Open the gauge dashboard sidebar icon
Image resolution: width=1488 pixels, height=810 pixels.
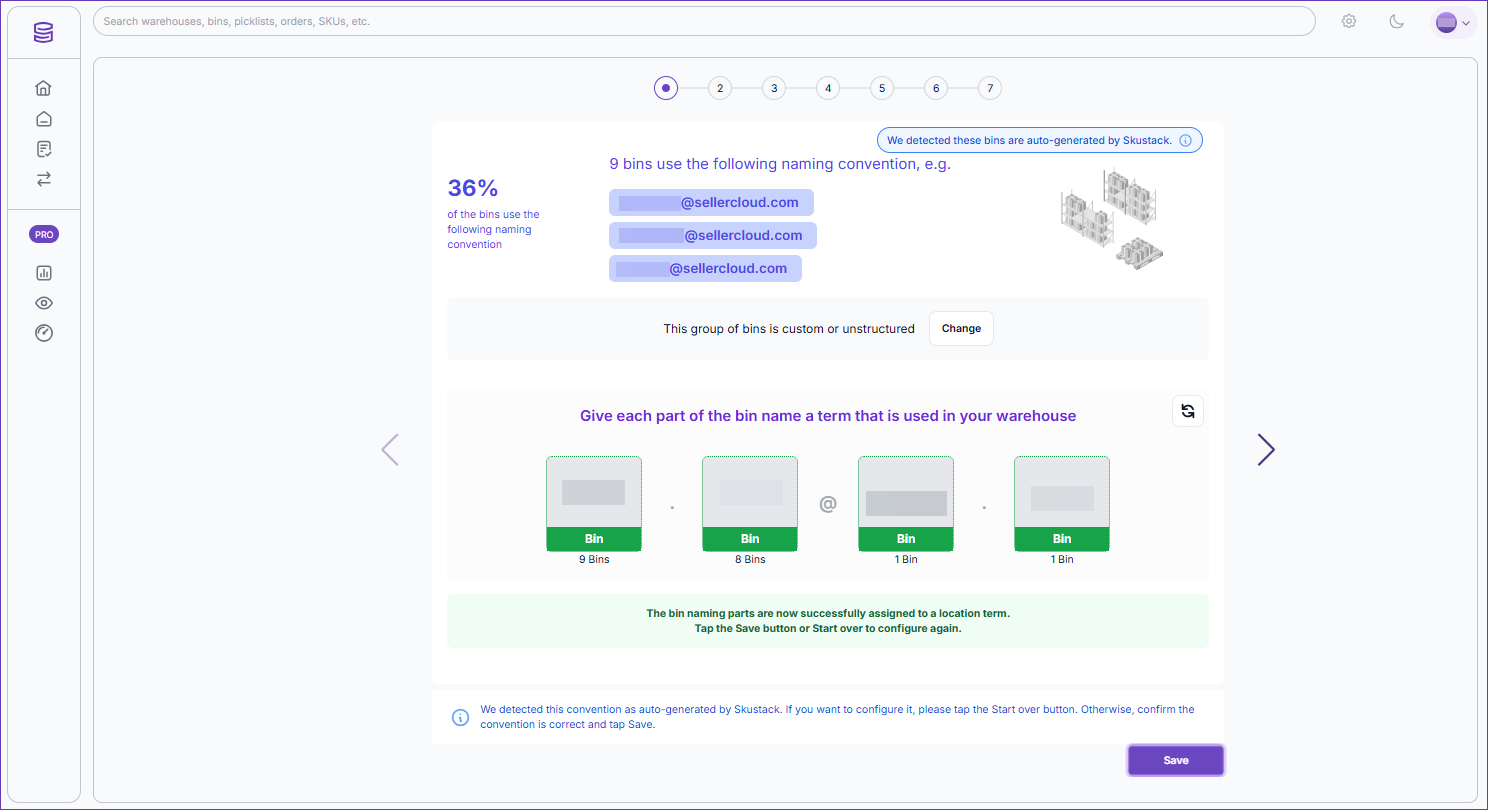tap(43, 333)
